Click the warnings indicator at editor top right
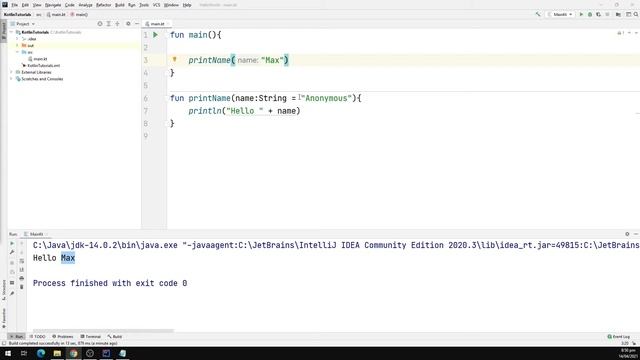The width and height of the screenshot is (640, 360). point(620,33)
